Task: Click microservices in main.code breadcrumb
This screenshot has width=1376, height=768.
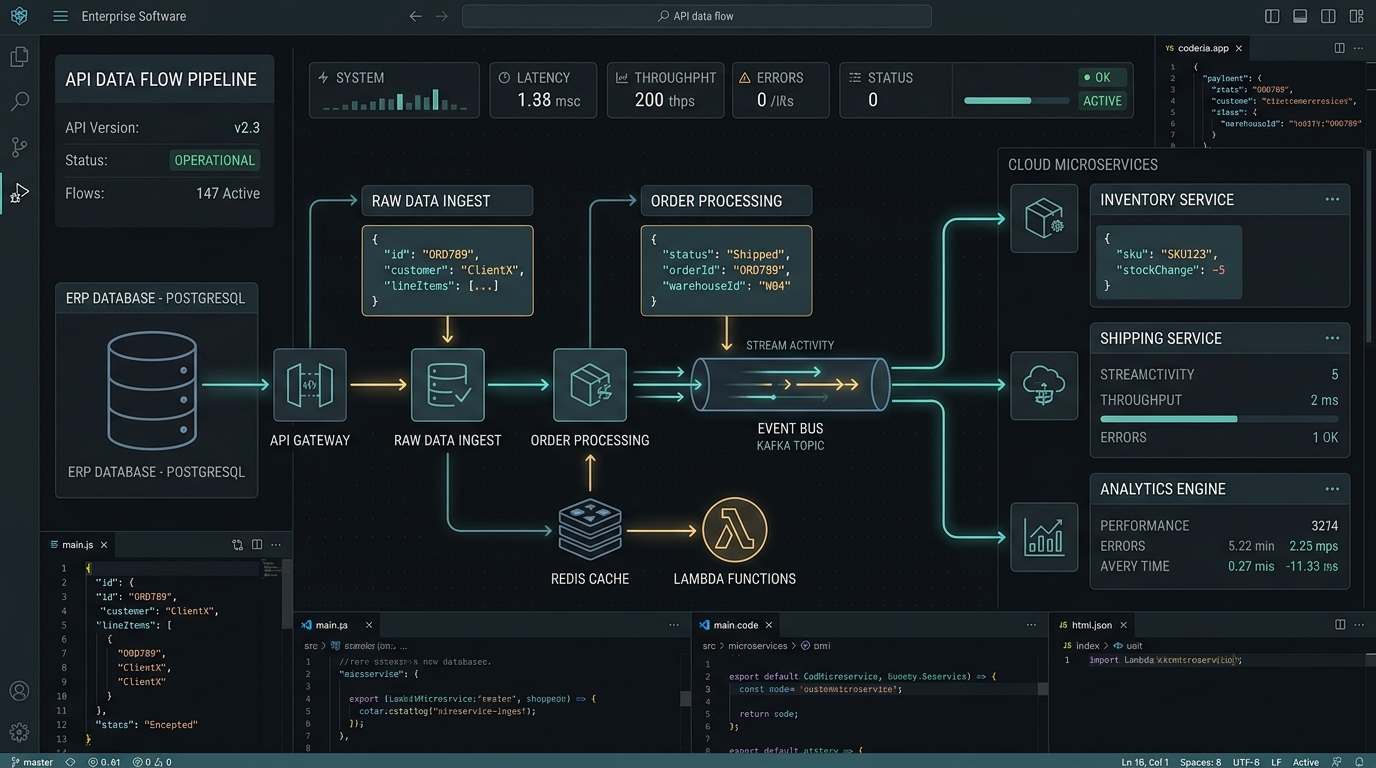Action: point(758,646)
